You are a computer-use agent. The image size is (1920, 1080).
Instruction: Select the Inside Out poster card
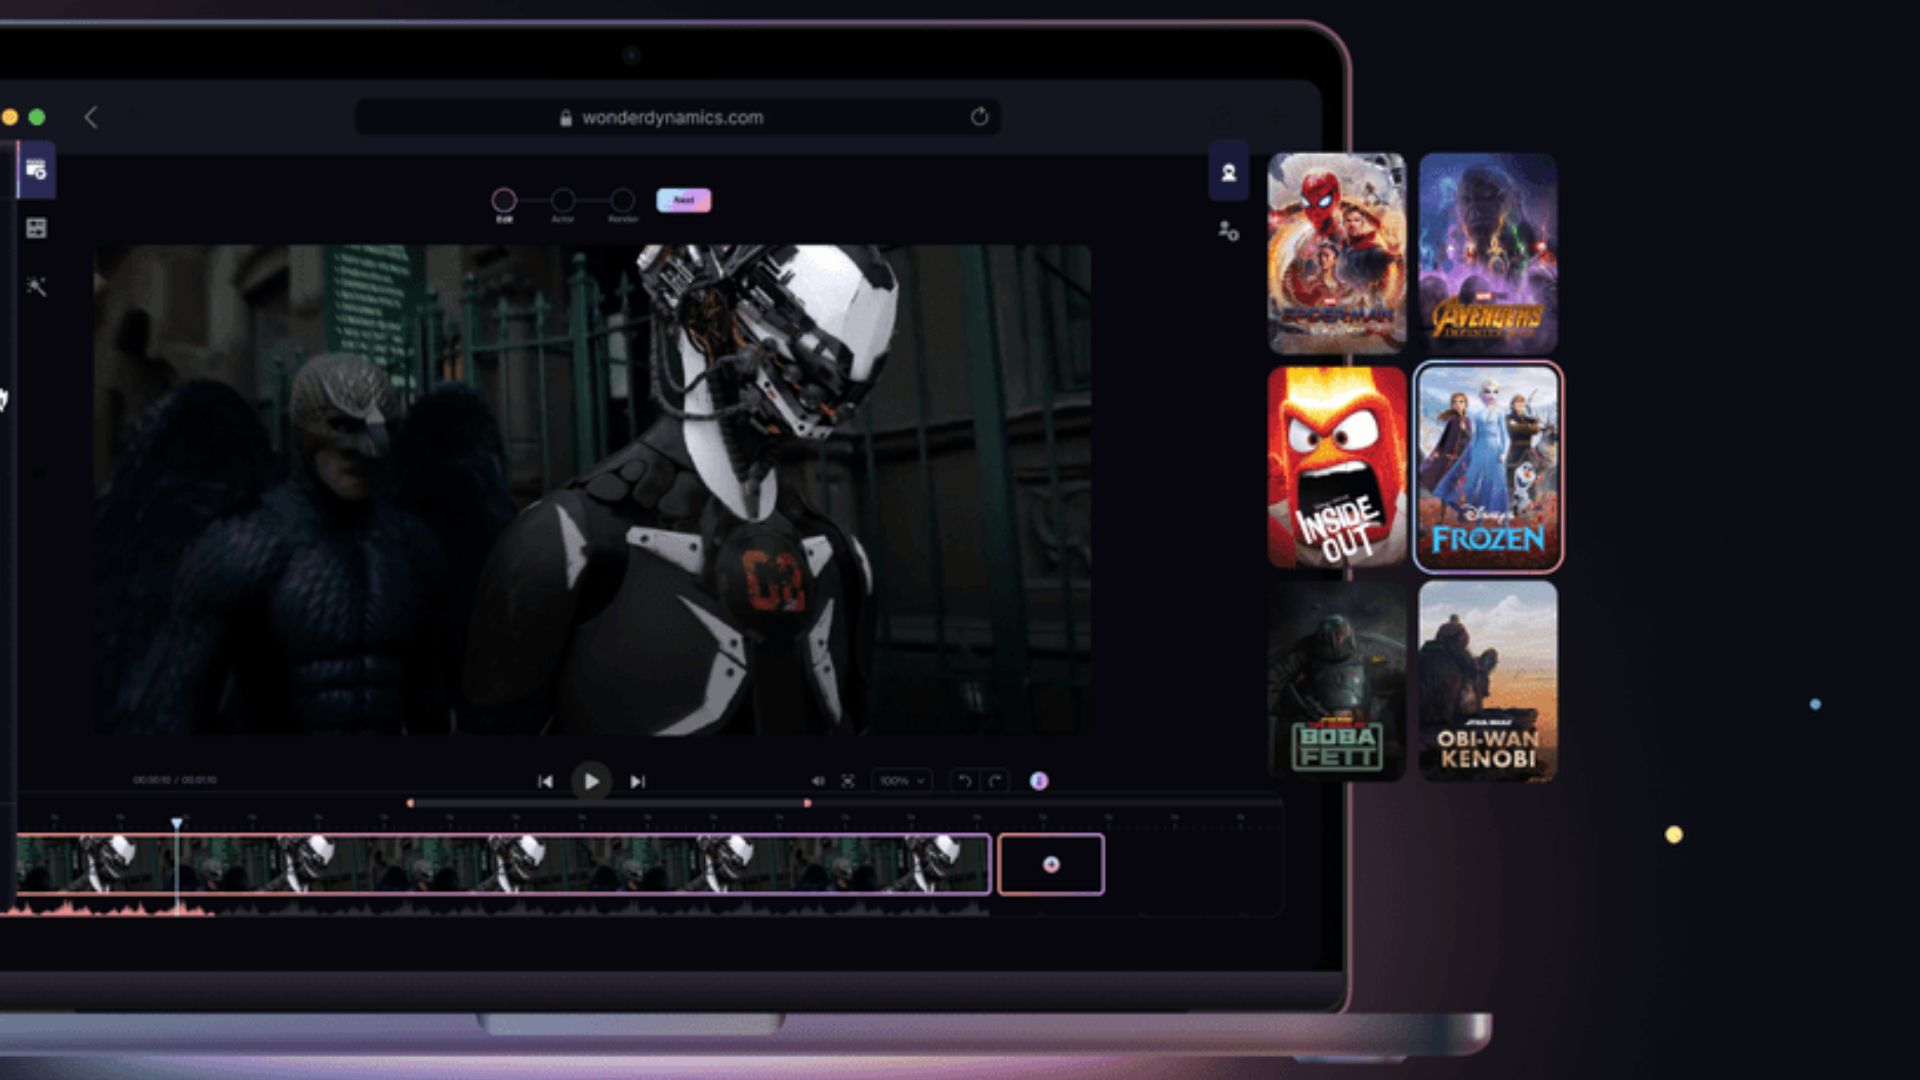(x=1337, y=467)
